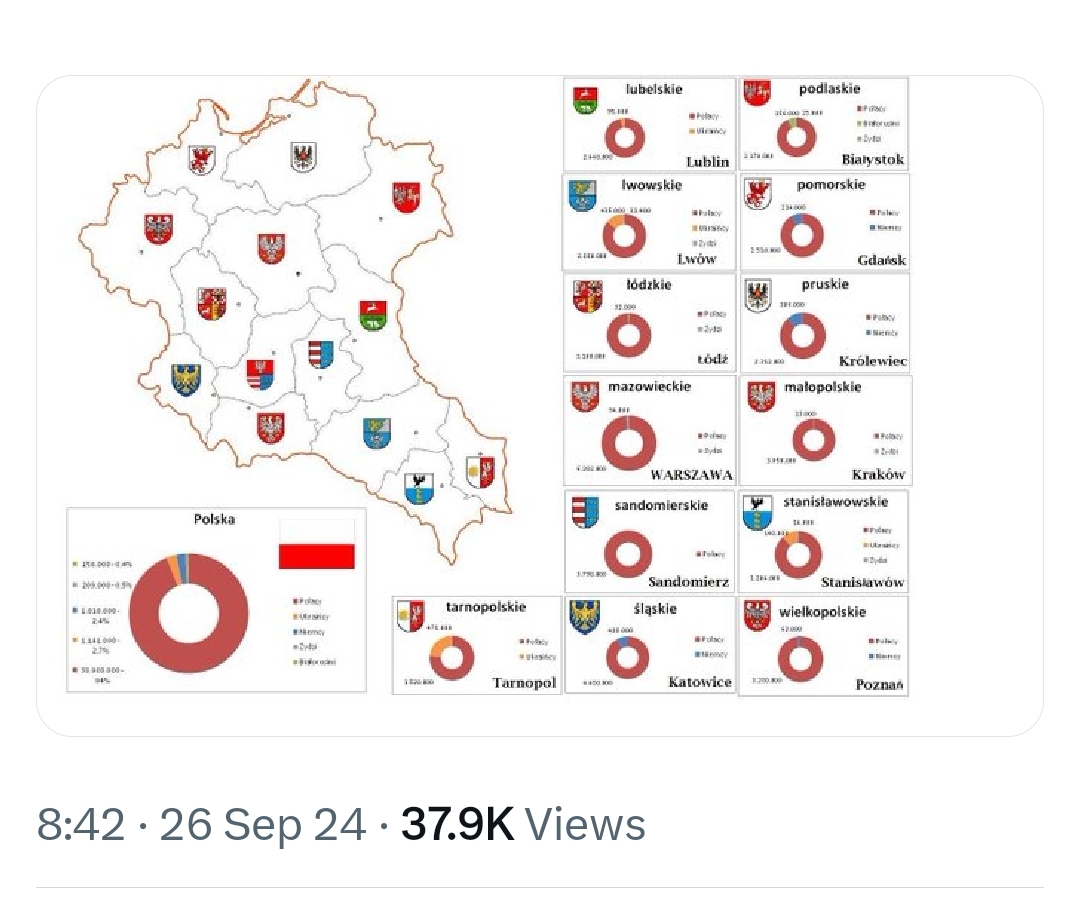Click the WARSZAWA city label
This screenshot has height=897, width=1080.
point(691,475)
